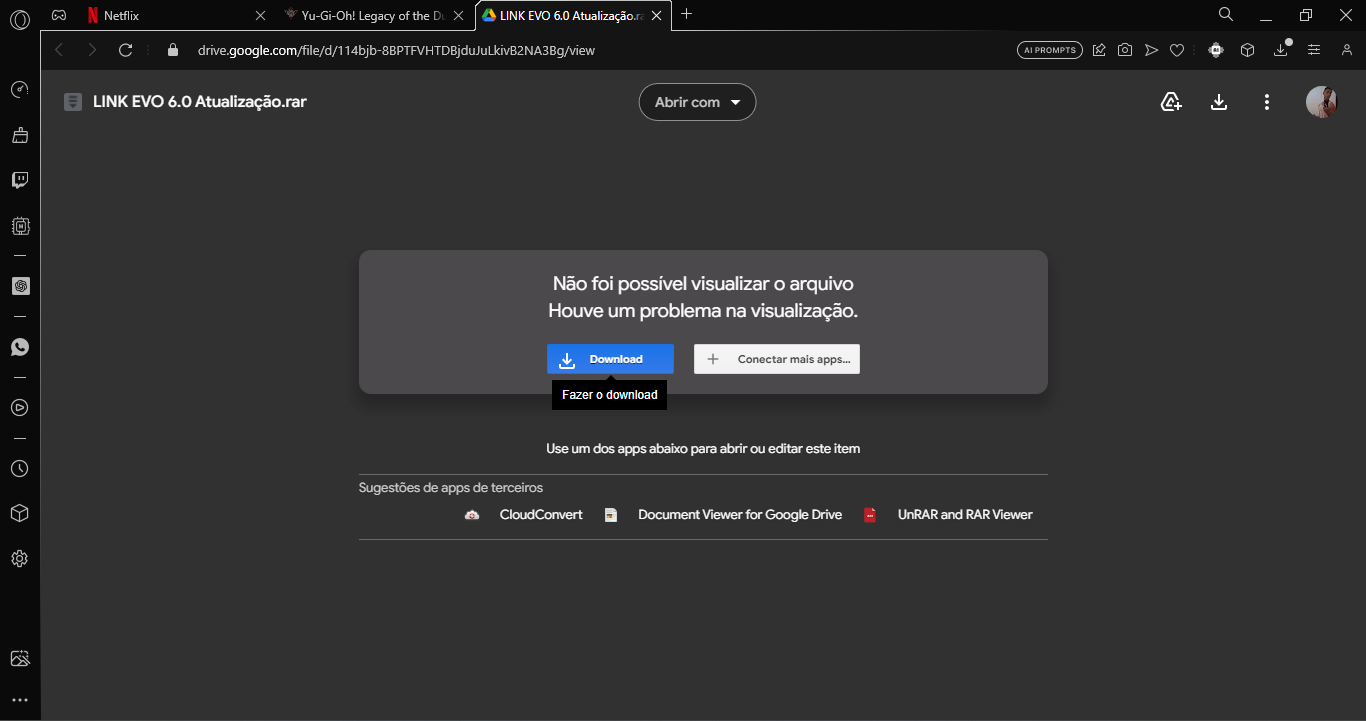This screenshot has width=1366, height=721.
Task: Open a new browser tab
Action: (687, 14)
